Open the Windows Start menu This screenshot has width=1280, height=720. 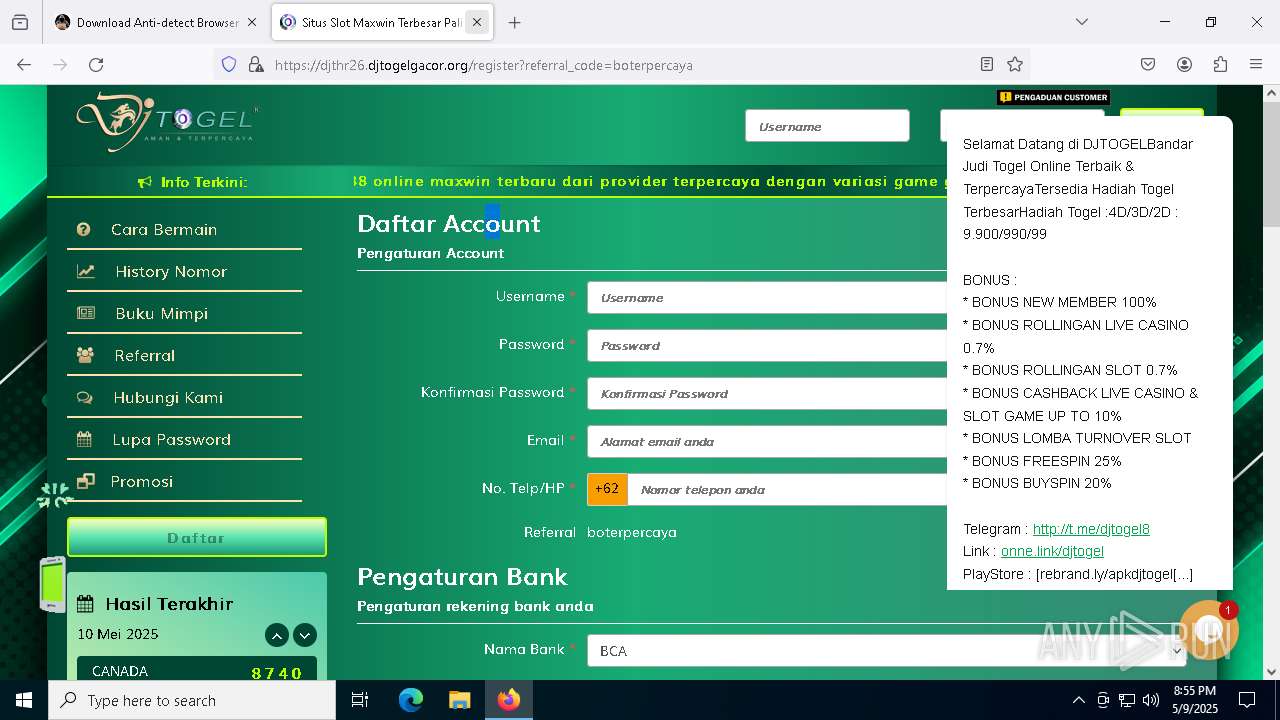point(24,700)
